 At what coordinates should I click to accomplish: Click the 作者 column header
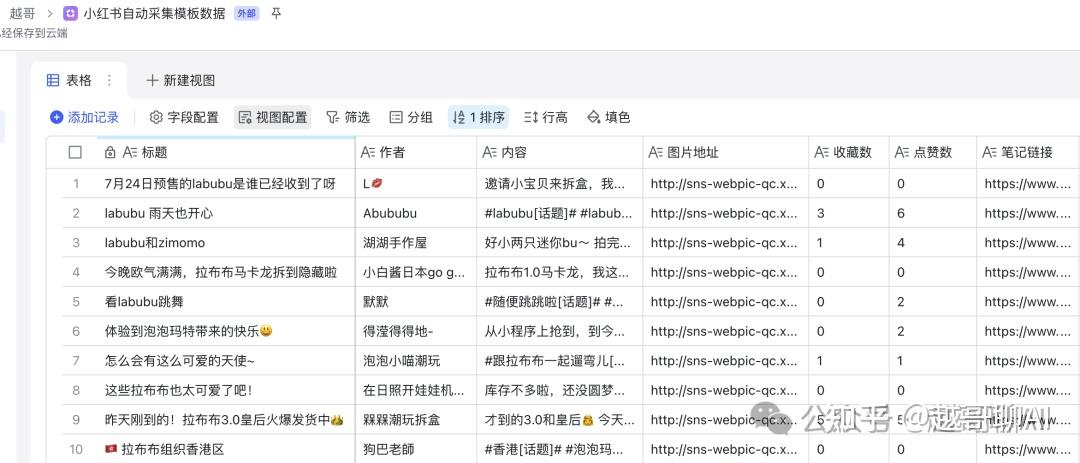(x=416, y=152)
